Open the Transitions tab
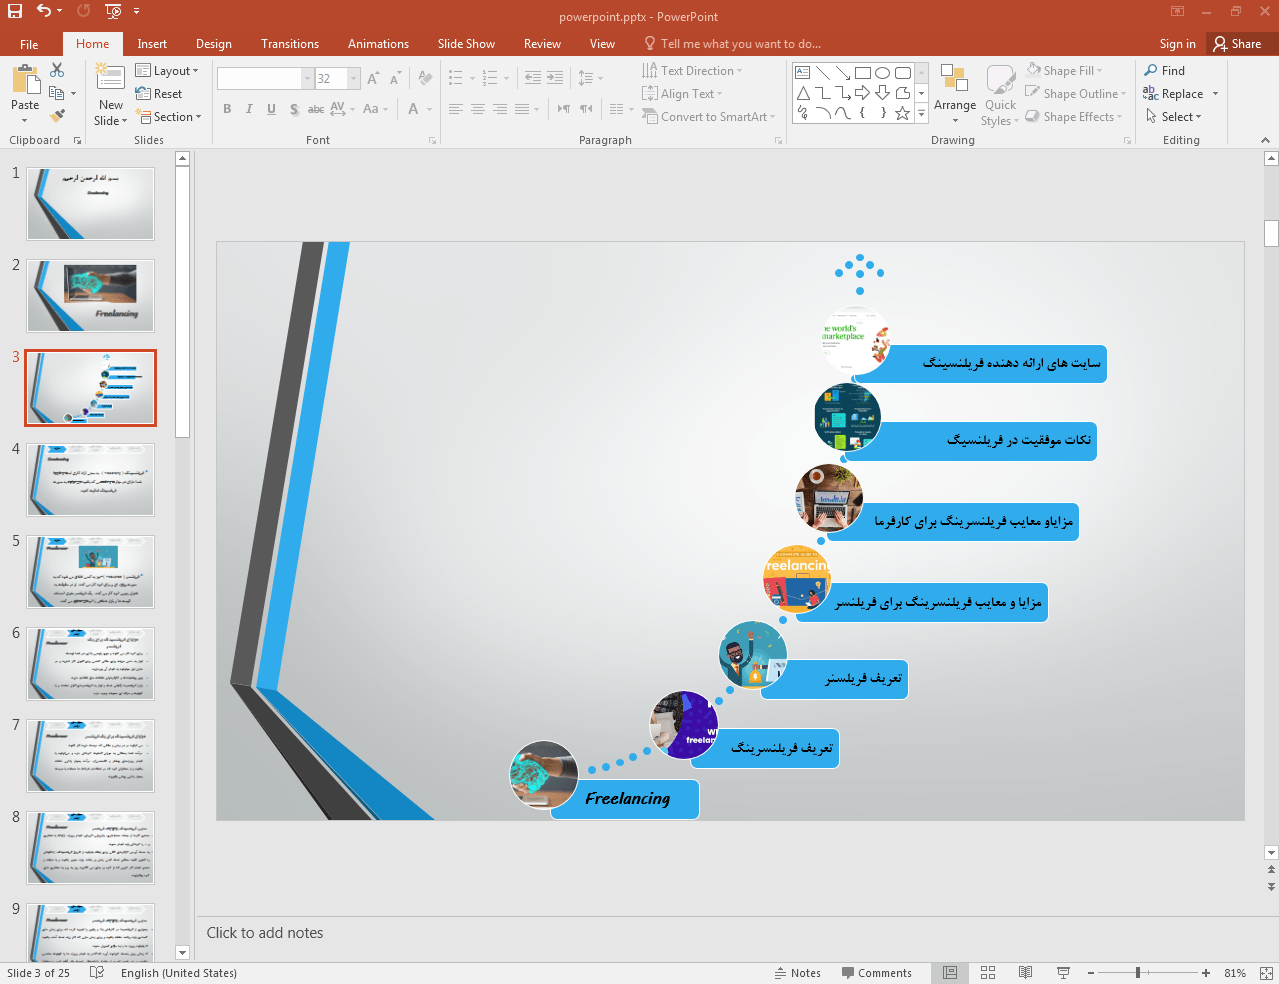 tap(289, 44)
